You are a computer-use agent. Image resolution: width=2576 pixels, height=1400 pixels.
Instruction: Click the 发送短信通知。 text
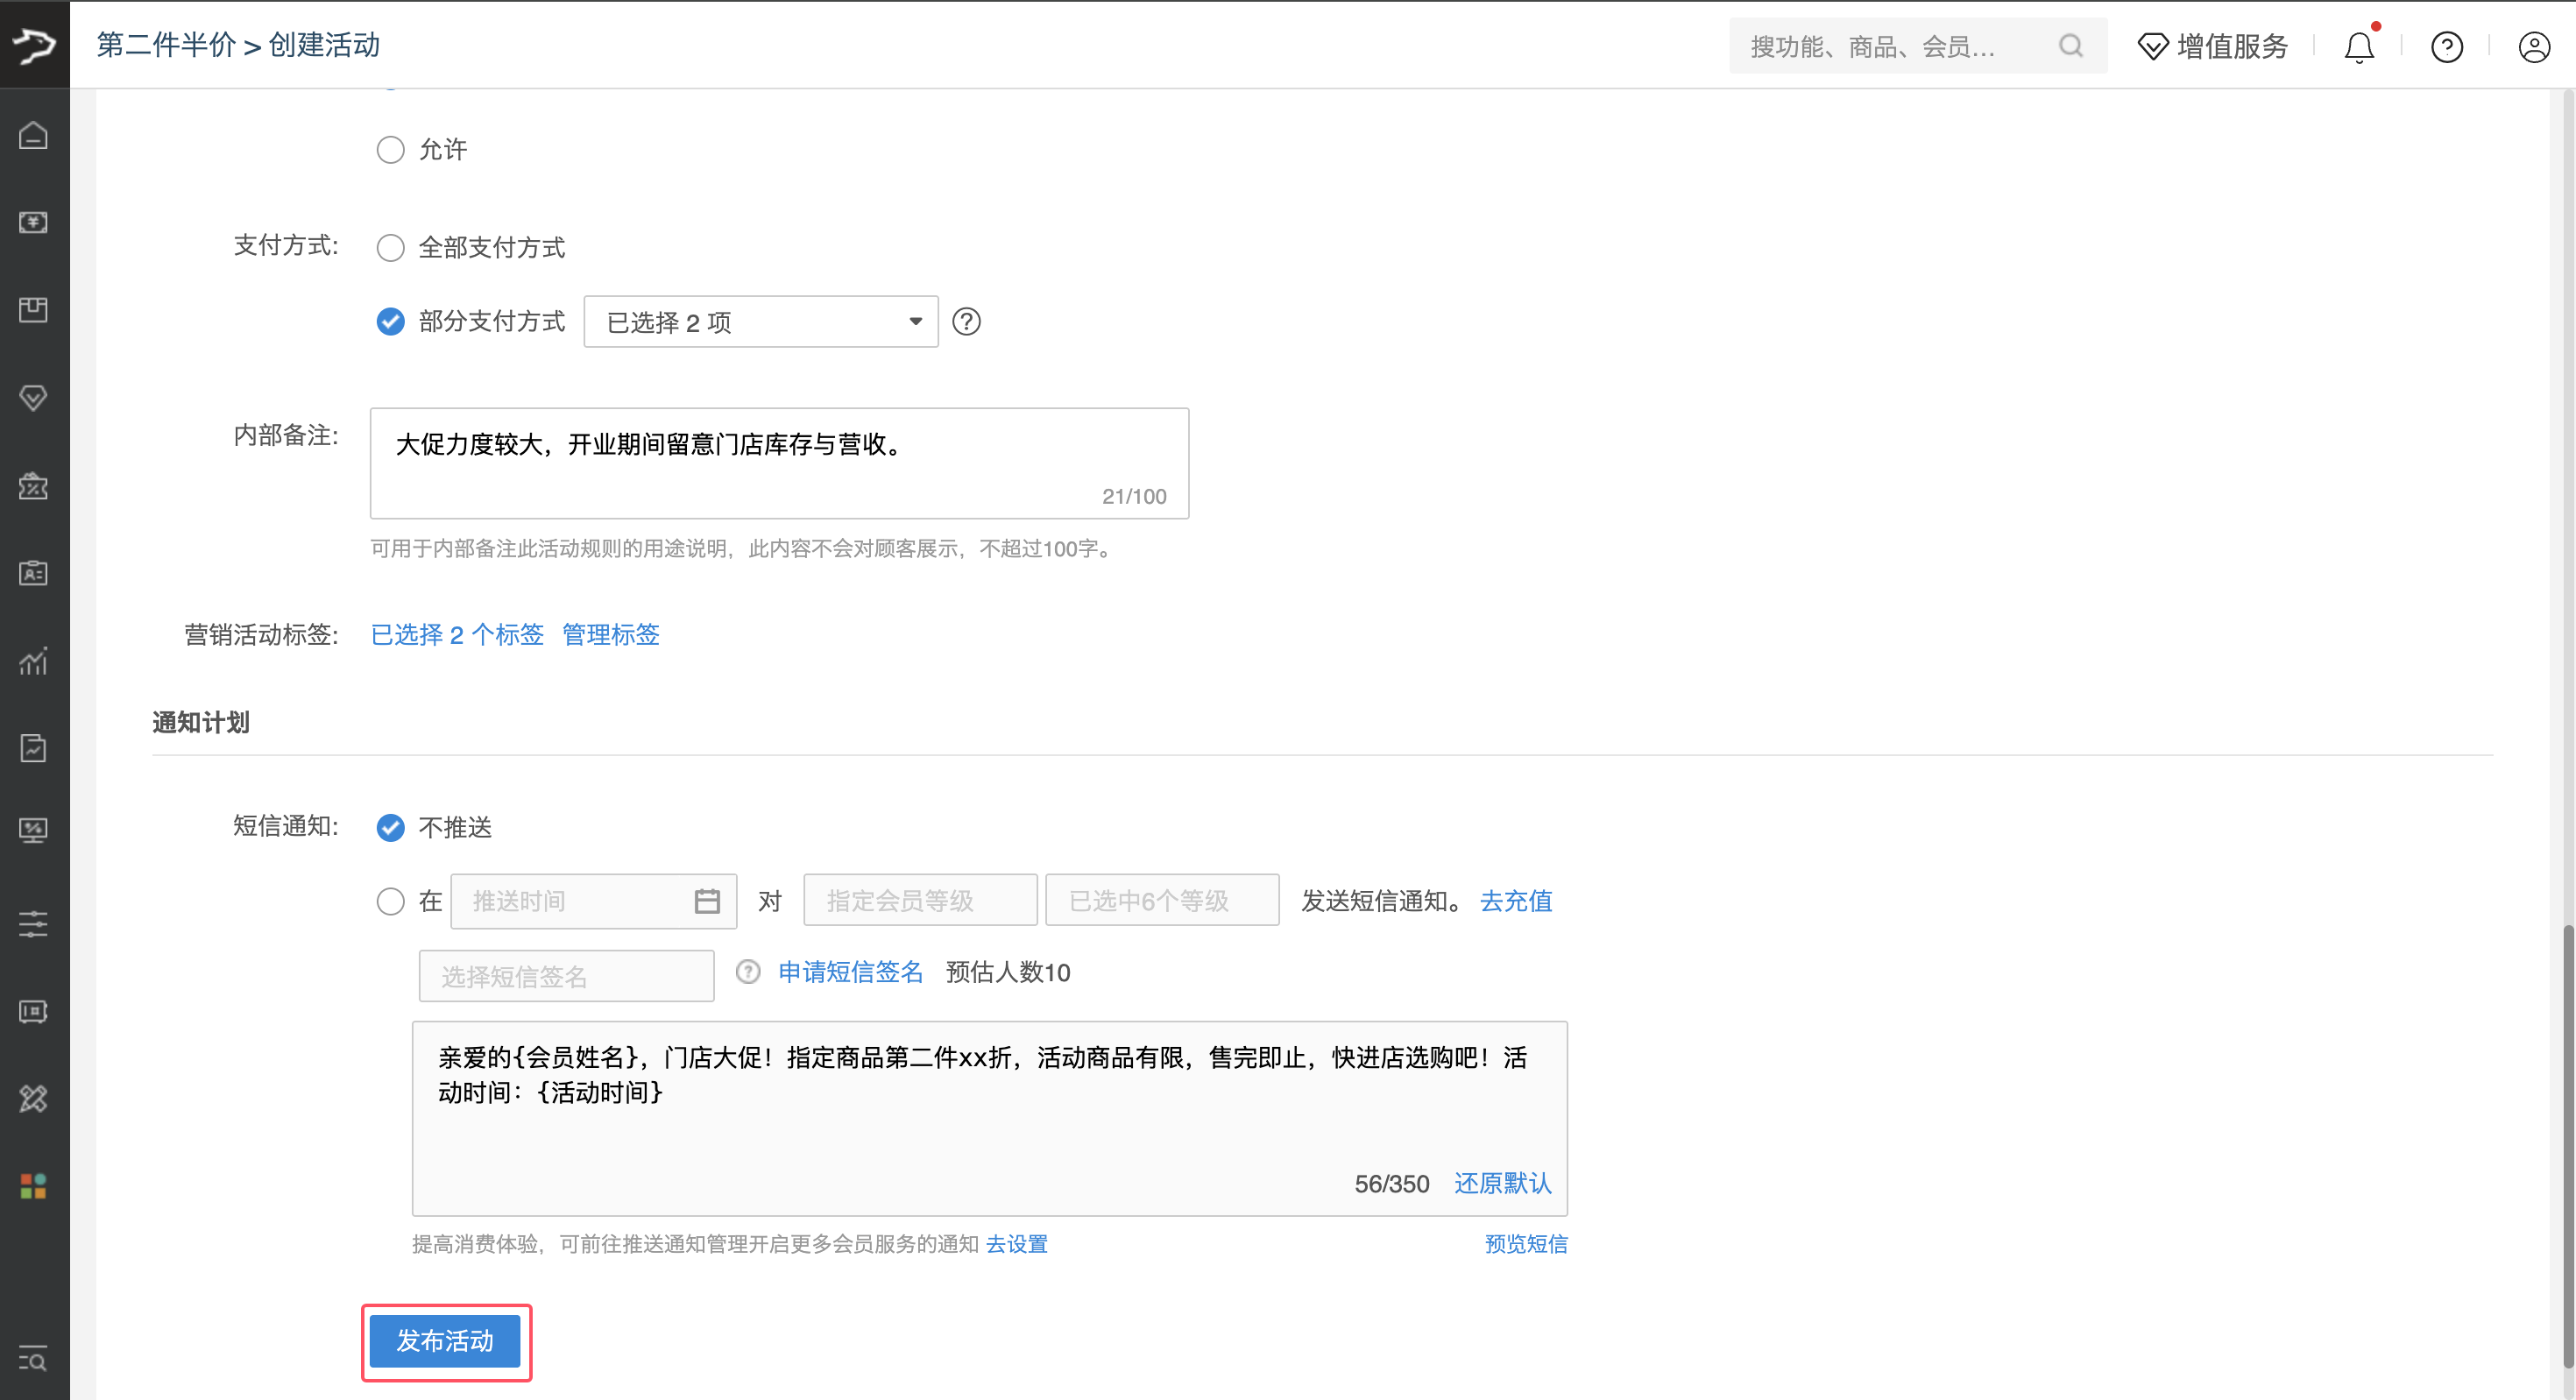[1382, 901]
